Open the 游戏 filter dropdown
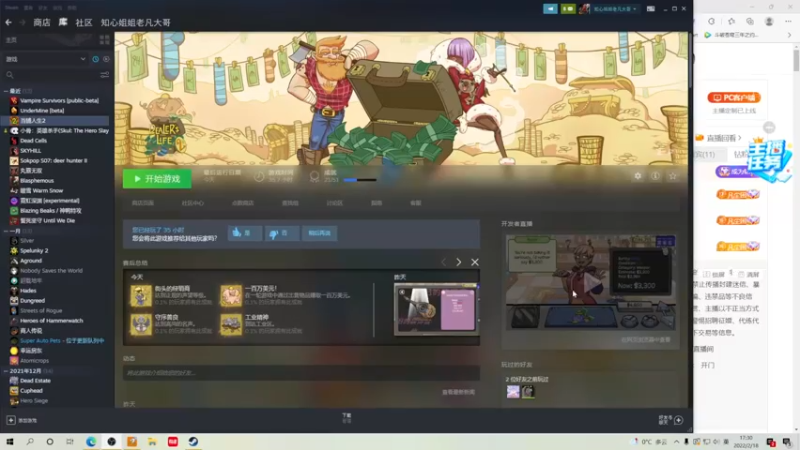The width and height of the screenshot is (800, 450). 45,59
